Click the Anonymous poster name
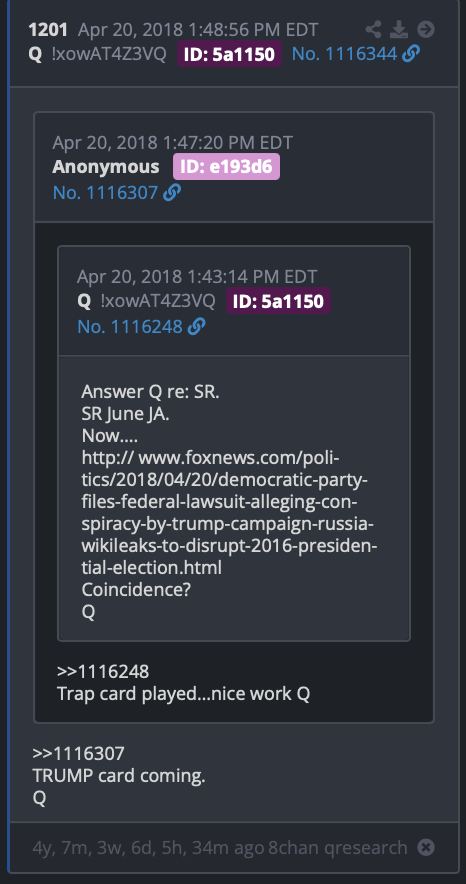Image resolution: width=466 pixels, height=884 pixels. tap(106, 167)
